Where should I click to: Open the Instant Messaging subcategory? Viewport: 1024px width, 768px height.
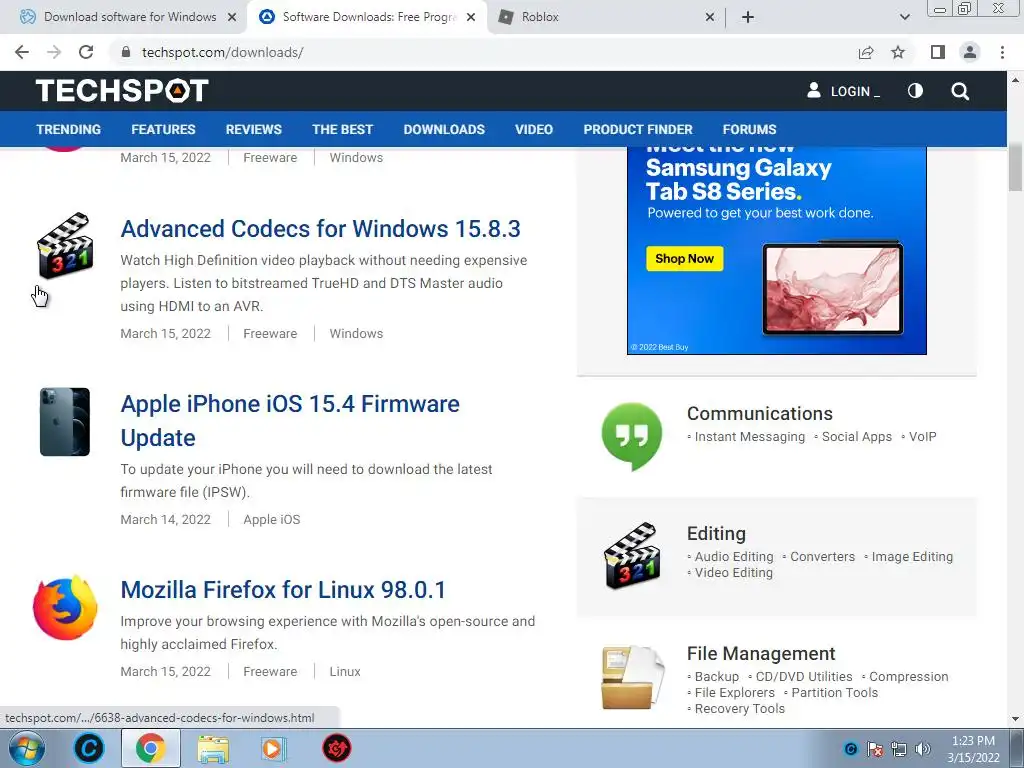coord(750,437)
